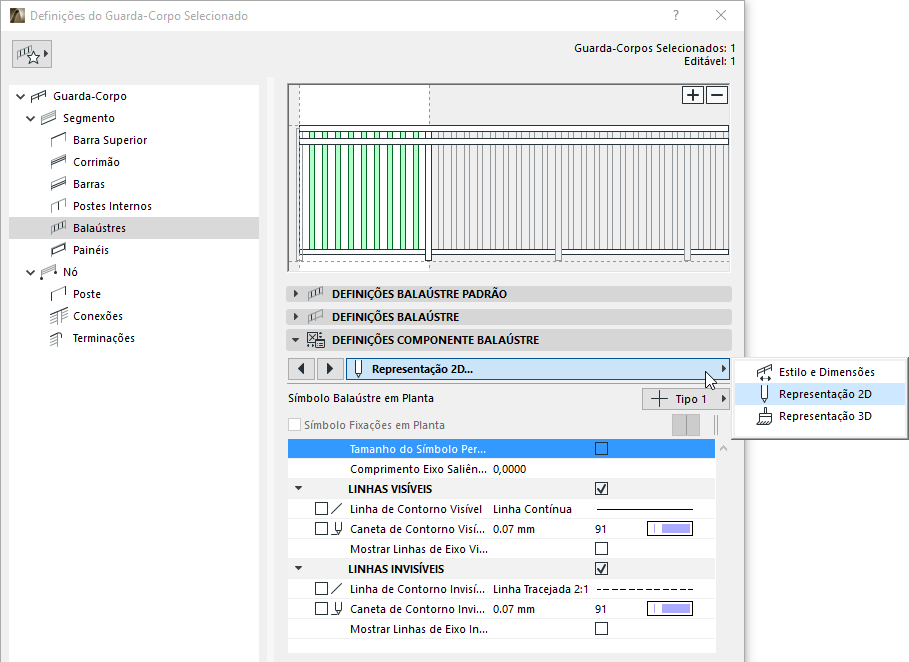
Task: Collapse the Guarda-Corpo tree node
Action: 21,96
